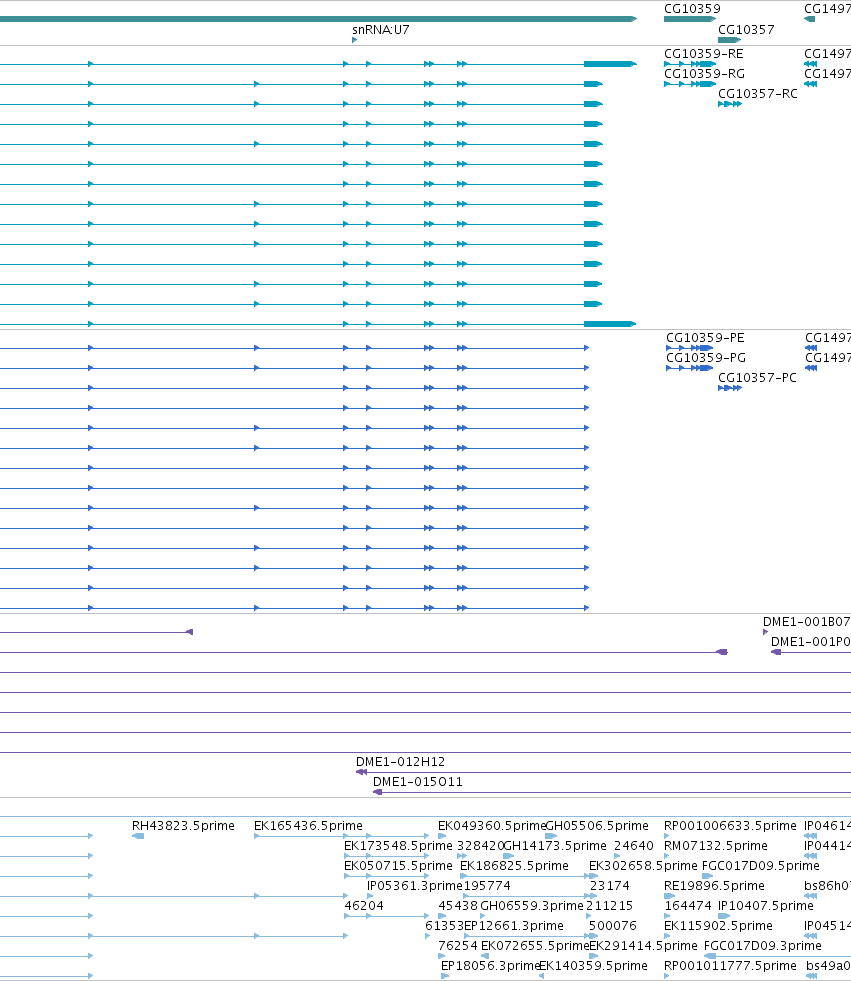Click the 45438 feature label
Viewport: 851px width, 981px height.
[458, 906]
